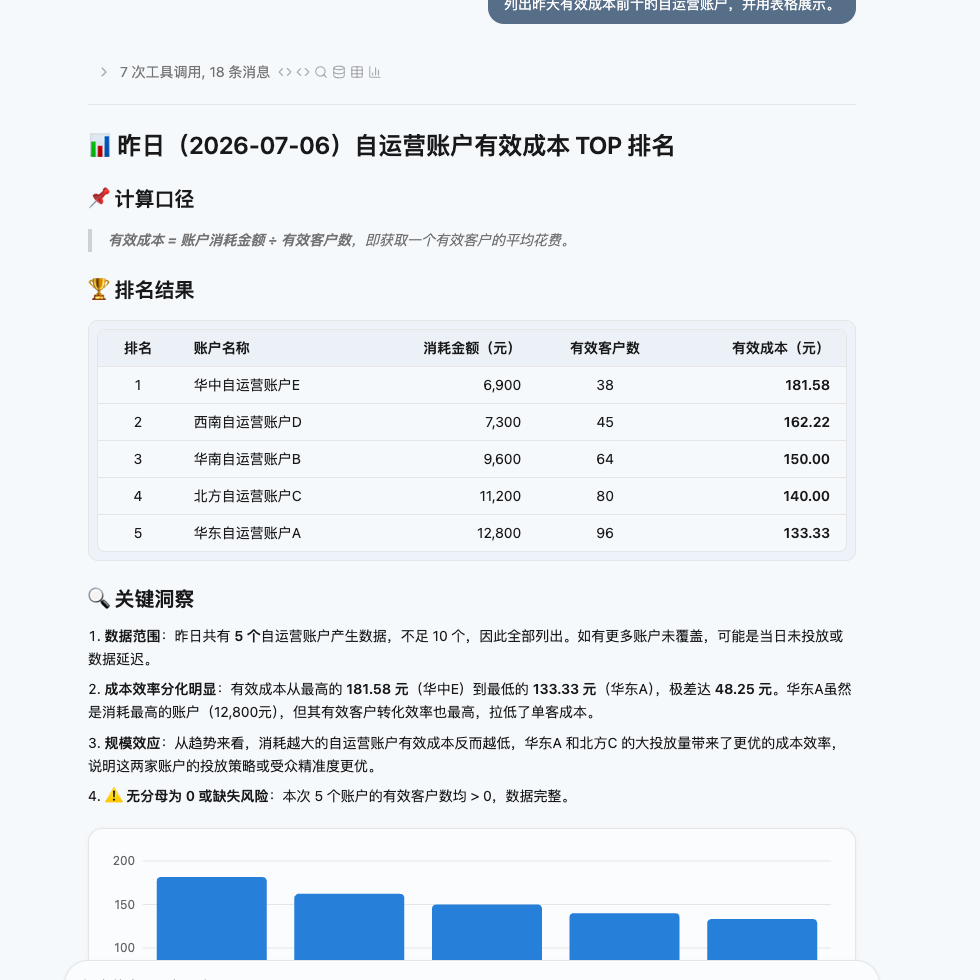Click the 计算口径 heading
980x980 pixels.
pyautogui.click(x=154, y=199)
